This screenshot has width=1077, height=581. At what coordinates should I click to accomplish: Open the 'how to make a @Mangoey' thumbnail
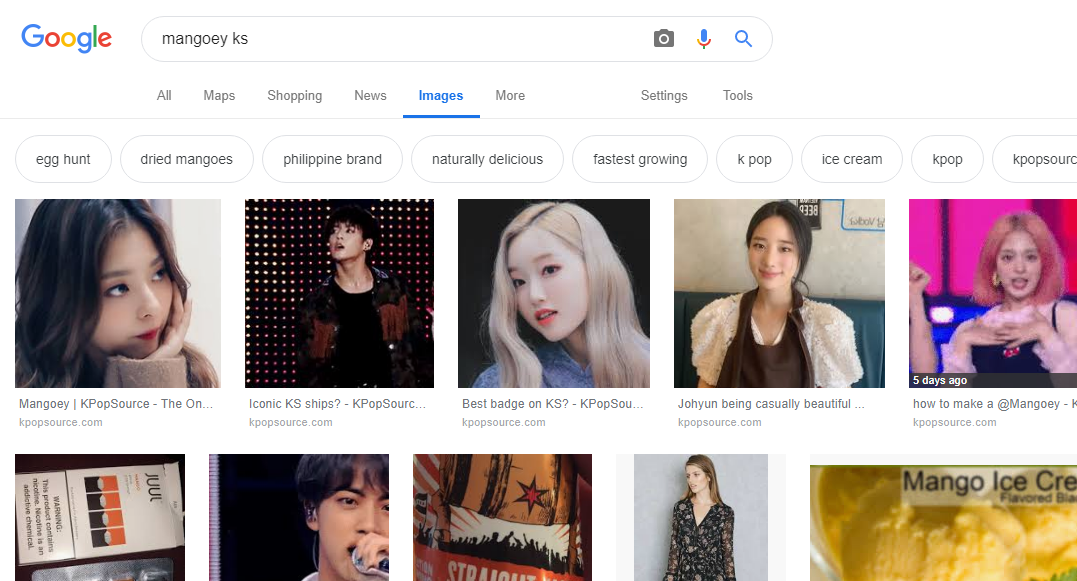tap(993, 293)
